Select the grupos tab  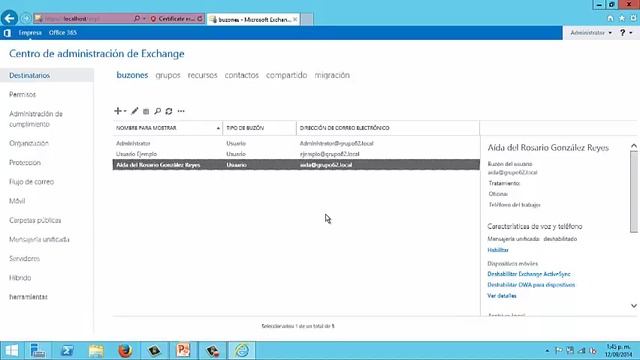coord(168,75)
